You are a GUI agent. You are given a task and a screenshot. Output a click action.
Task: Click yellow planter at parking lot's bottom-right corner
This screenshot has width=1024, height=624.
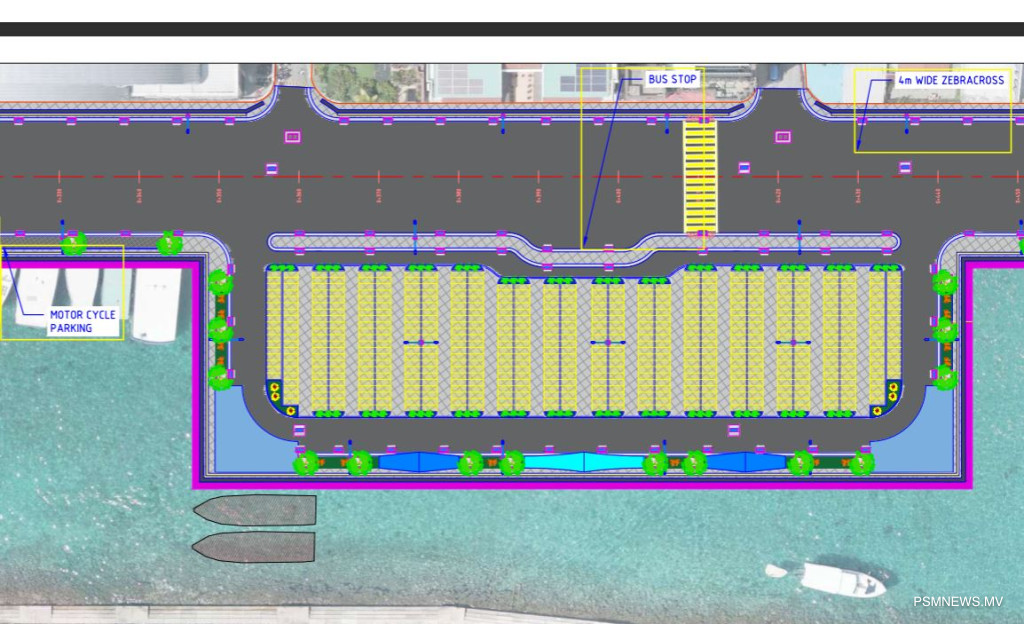pyautogui.click(x=877, y=410)
